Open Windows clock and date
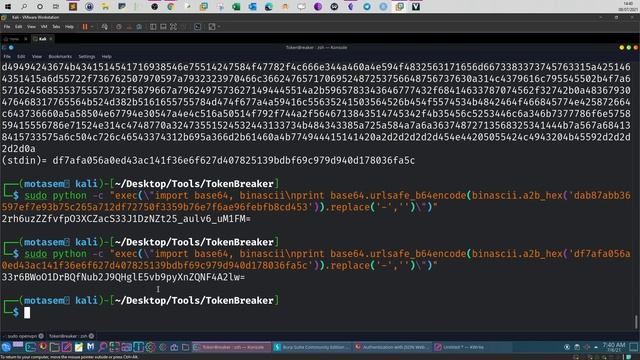Image resolution: width=640 pixels, height=360 pixels. 628,7
